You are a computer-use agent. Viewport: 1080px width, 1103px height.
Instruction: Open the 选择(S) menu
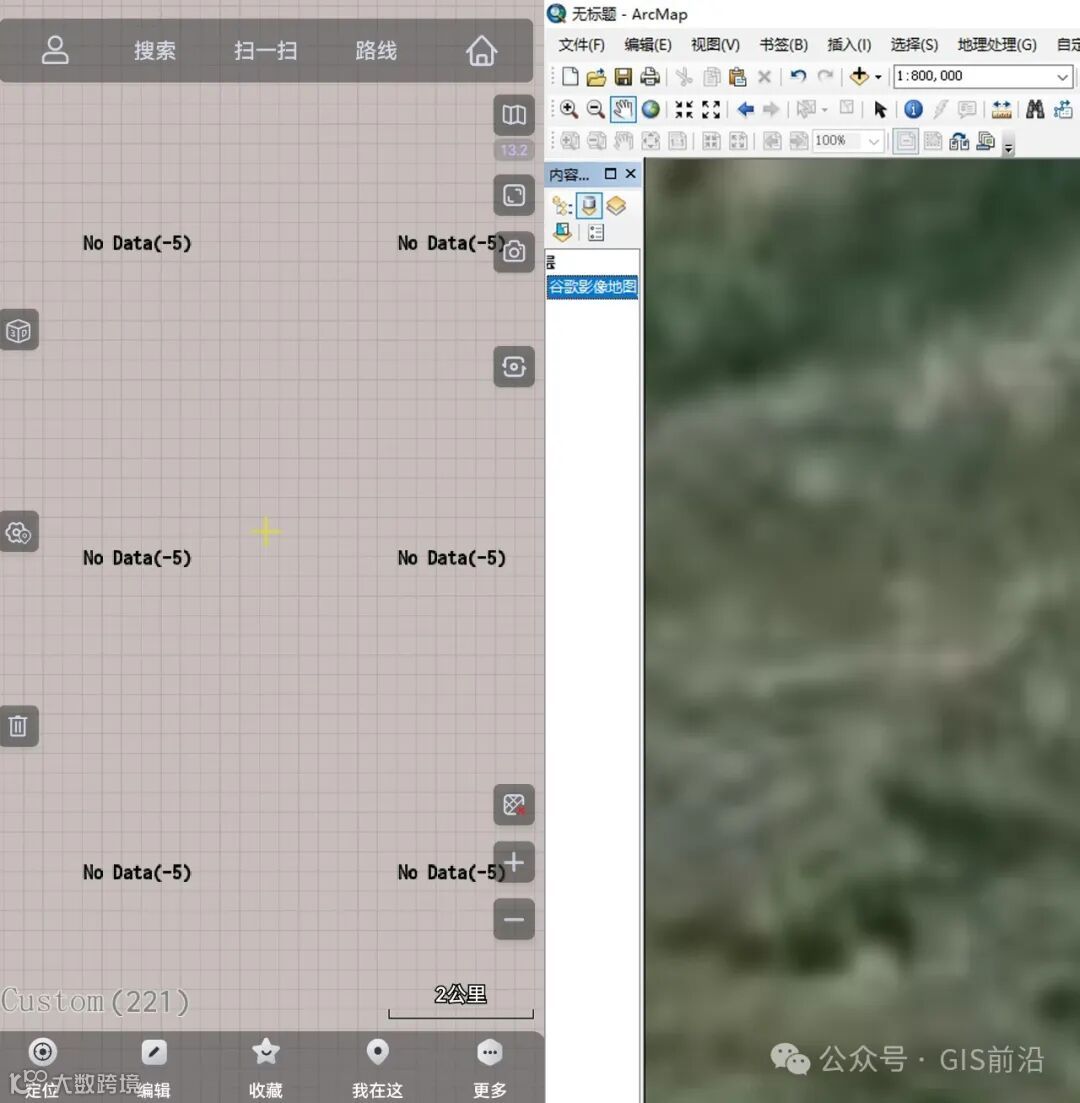coord(914,45)
